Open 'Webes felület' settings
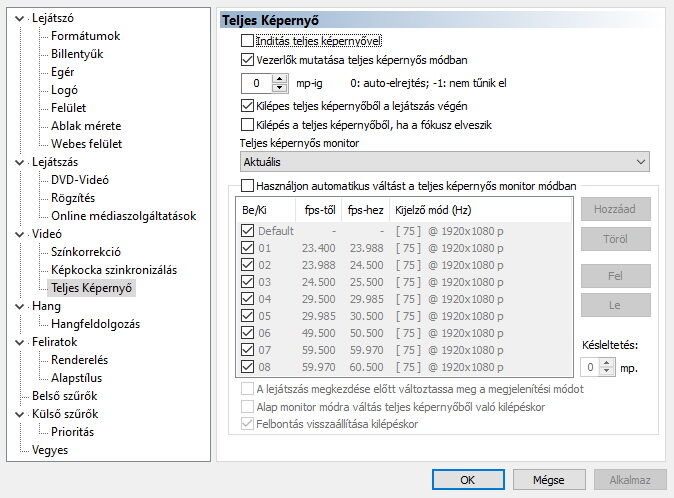 click(x=86, y=144)
